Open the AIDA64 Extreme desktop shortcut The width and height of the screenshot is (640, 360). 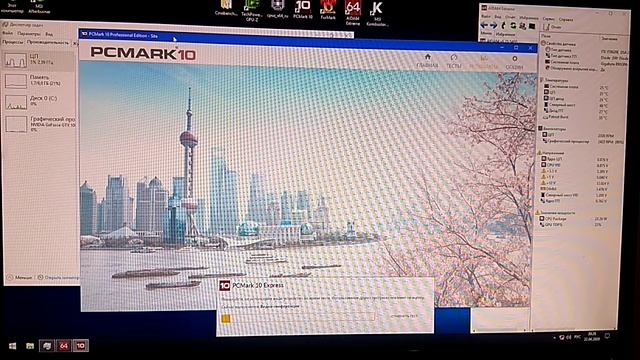point(353,13)
